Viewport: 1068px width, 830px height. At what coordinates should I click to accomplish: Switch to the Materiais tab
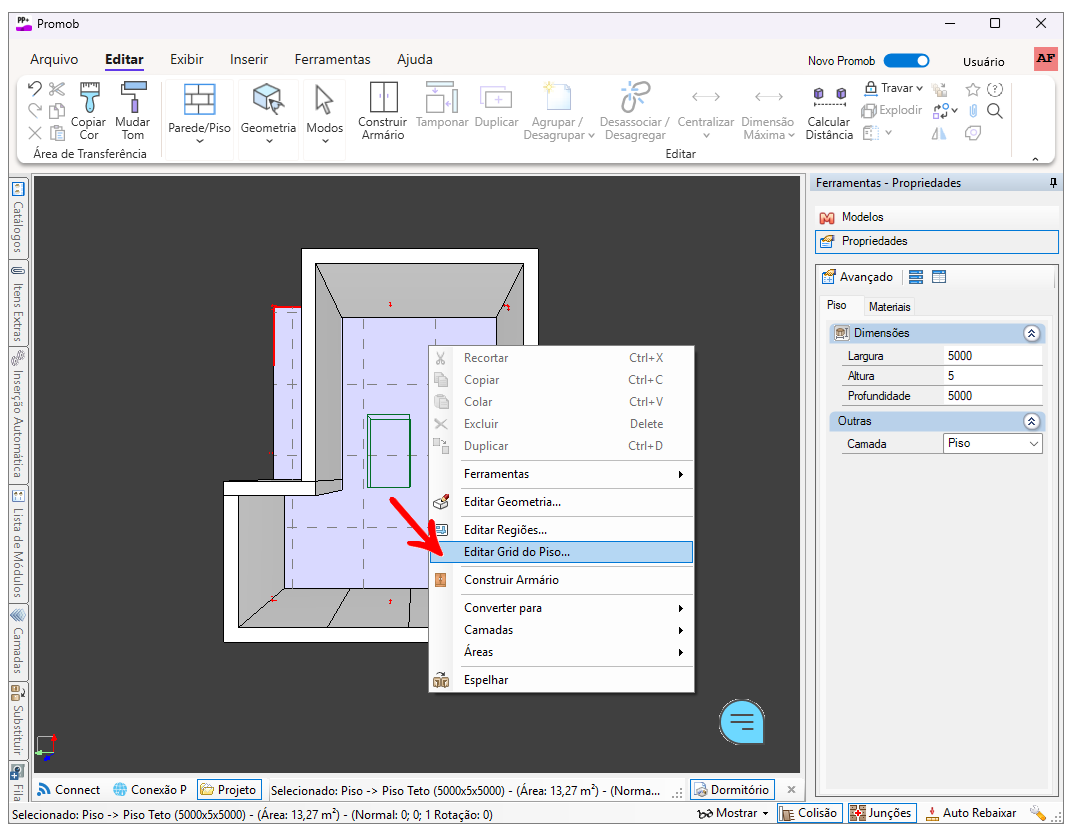coord(889,307)
